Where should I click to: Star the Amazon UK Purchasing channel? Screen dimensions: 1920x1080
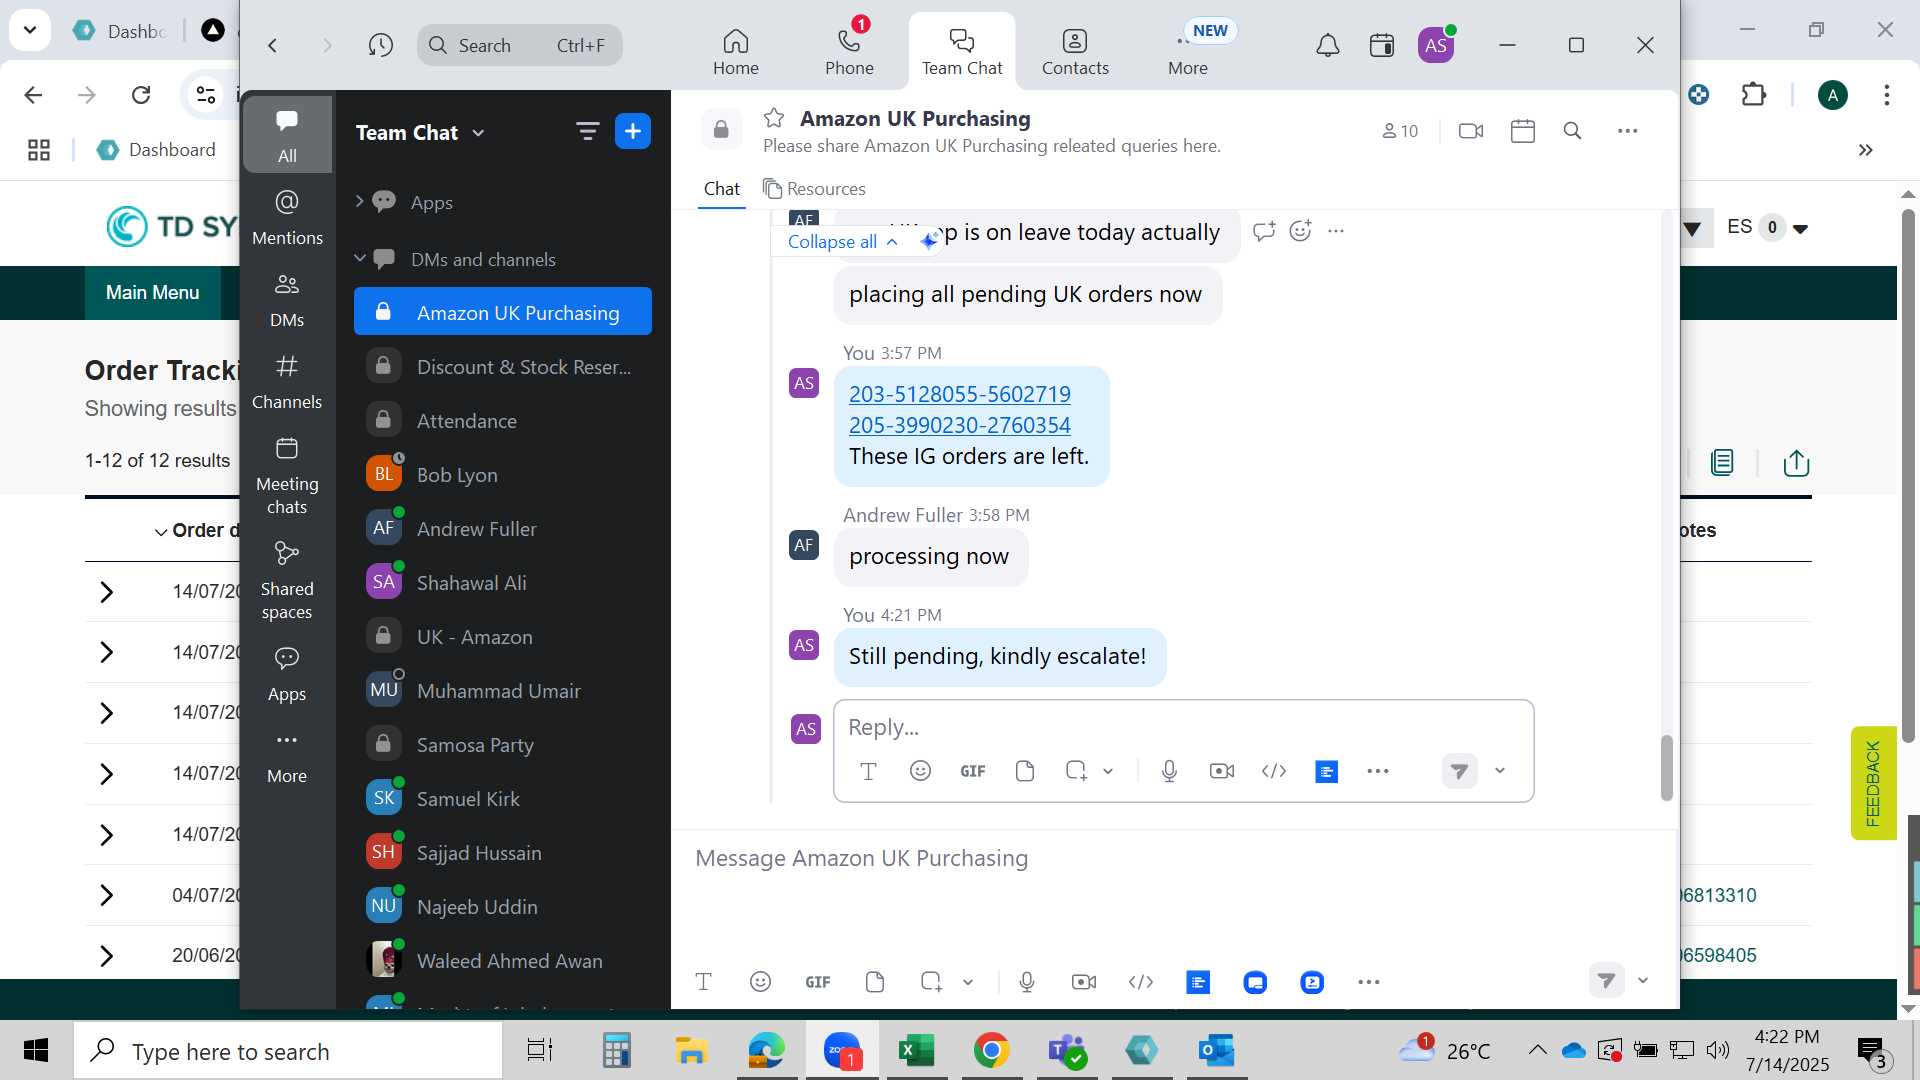coord(773,118)
